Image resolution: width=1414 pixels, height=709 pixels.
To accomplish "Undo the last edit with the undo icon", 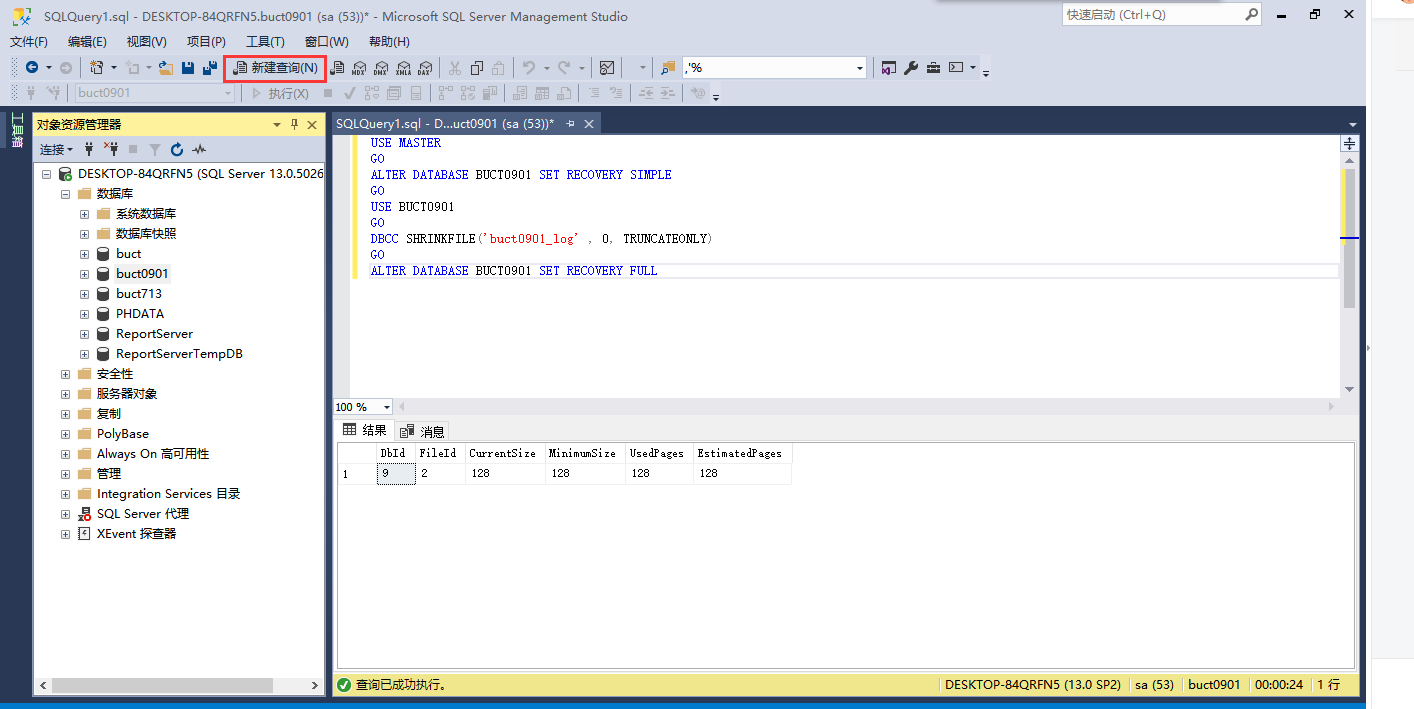I will point(531,67).
